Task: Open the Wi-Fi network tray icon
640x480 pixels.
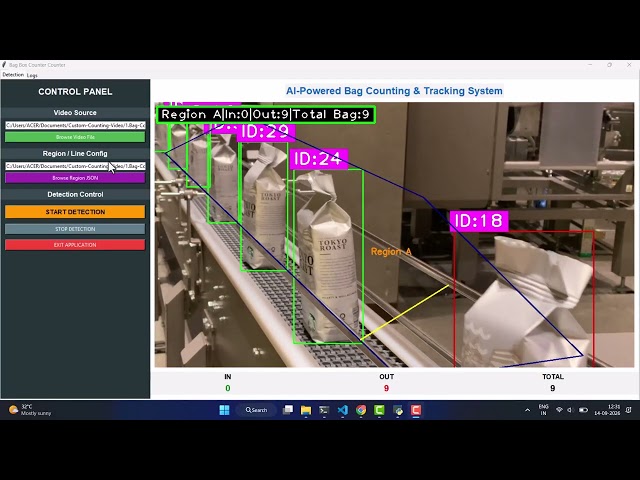Action: click(560, 410)
